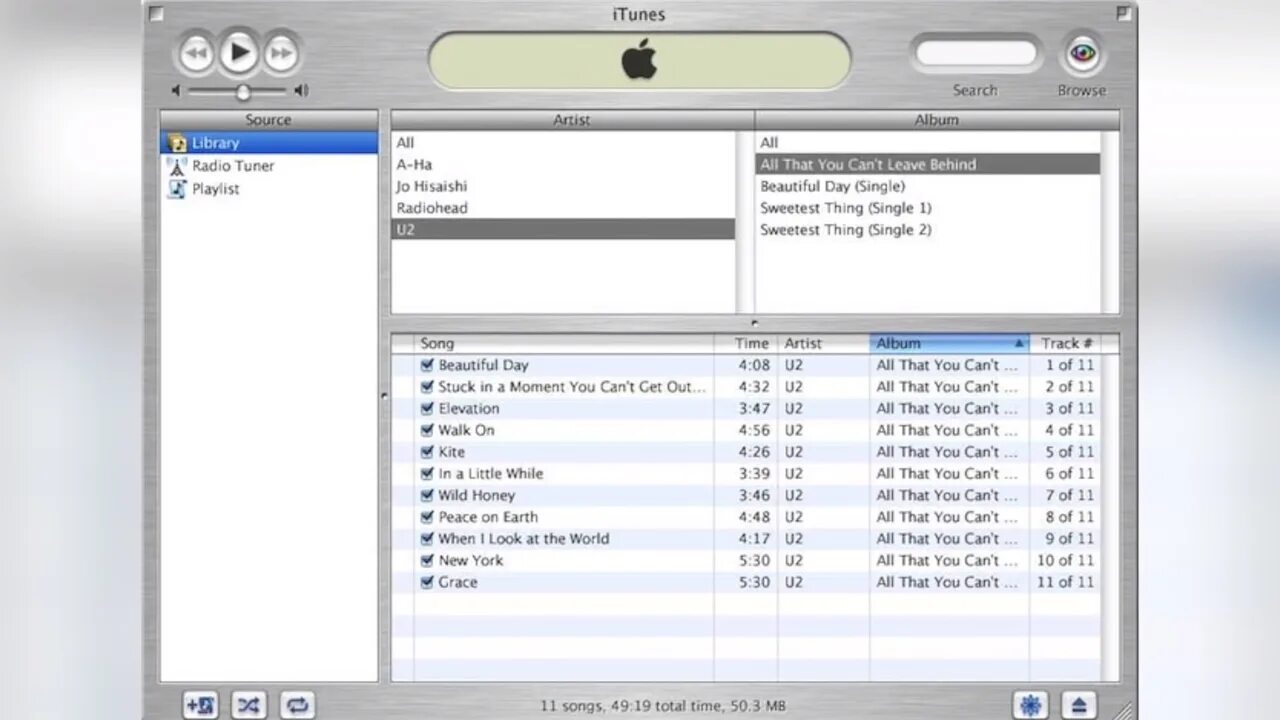Viewport: 1280px width, 720px height.
Task: Uncheck the Walk On song checkbox
Action: point(427,430)
